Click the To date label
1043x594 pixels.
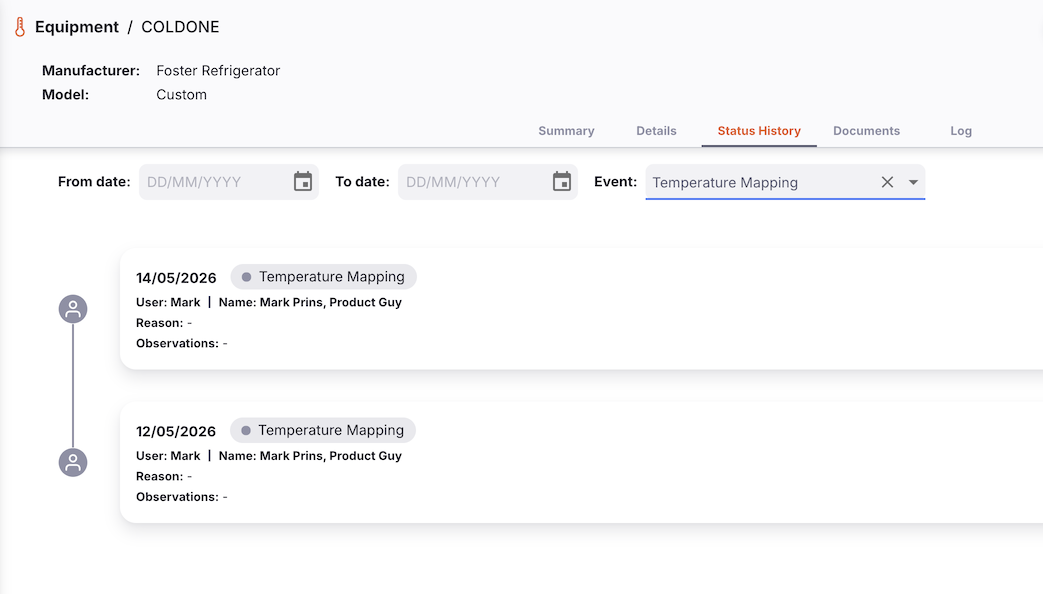pyautogui.click(x=362, y=182)
